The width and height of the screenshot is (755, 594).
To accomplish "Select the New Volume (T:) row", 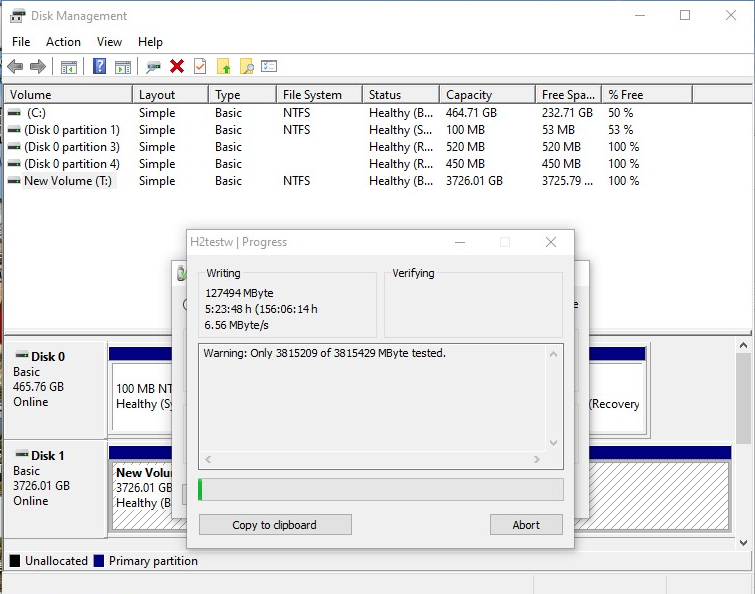I will (x=68, y=181).
